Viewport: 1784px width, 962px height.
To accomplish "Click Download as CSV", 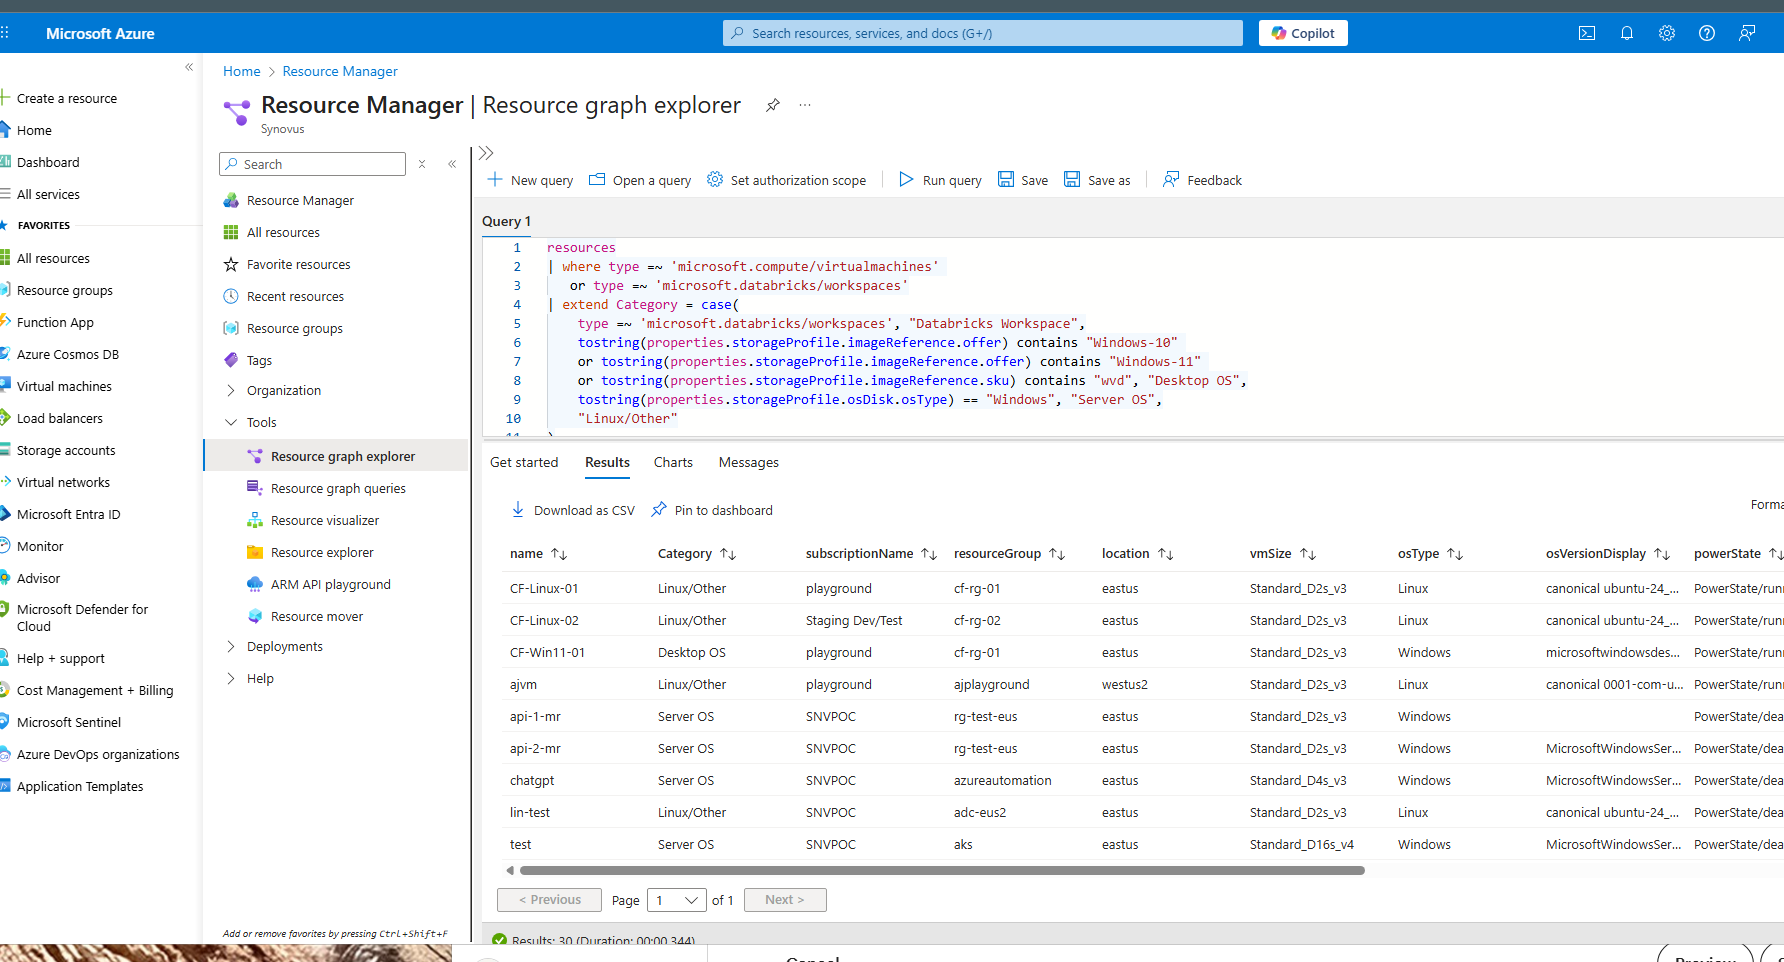I will click(x=572, y=510).
